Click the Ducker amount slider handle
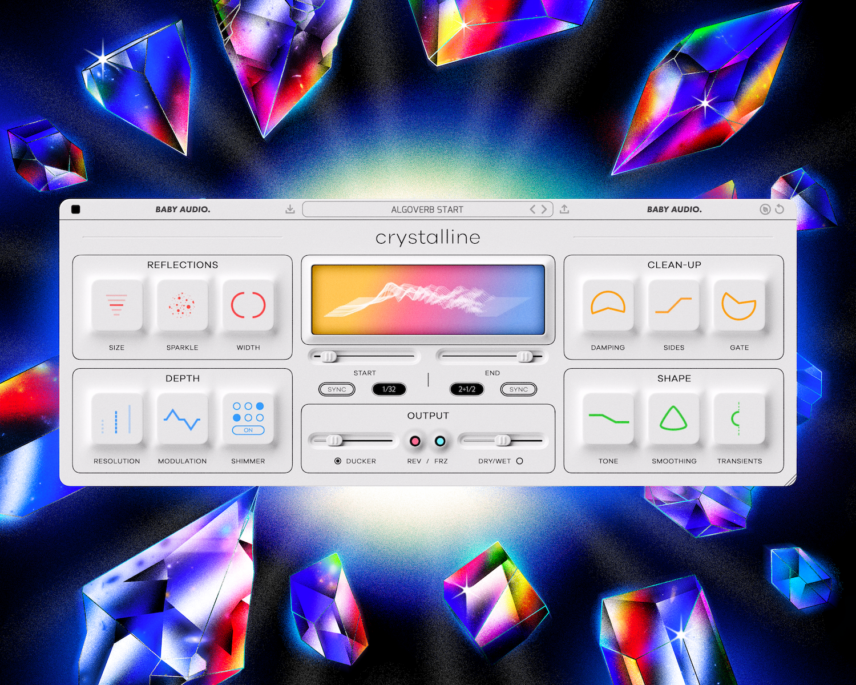856x685 pixels. coord(334,440)
